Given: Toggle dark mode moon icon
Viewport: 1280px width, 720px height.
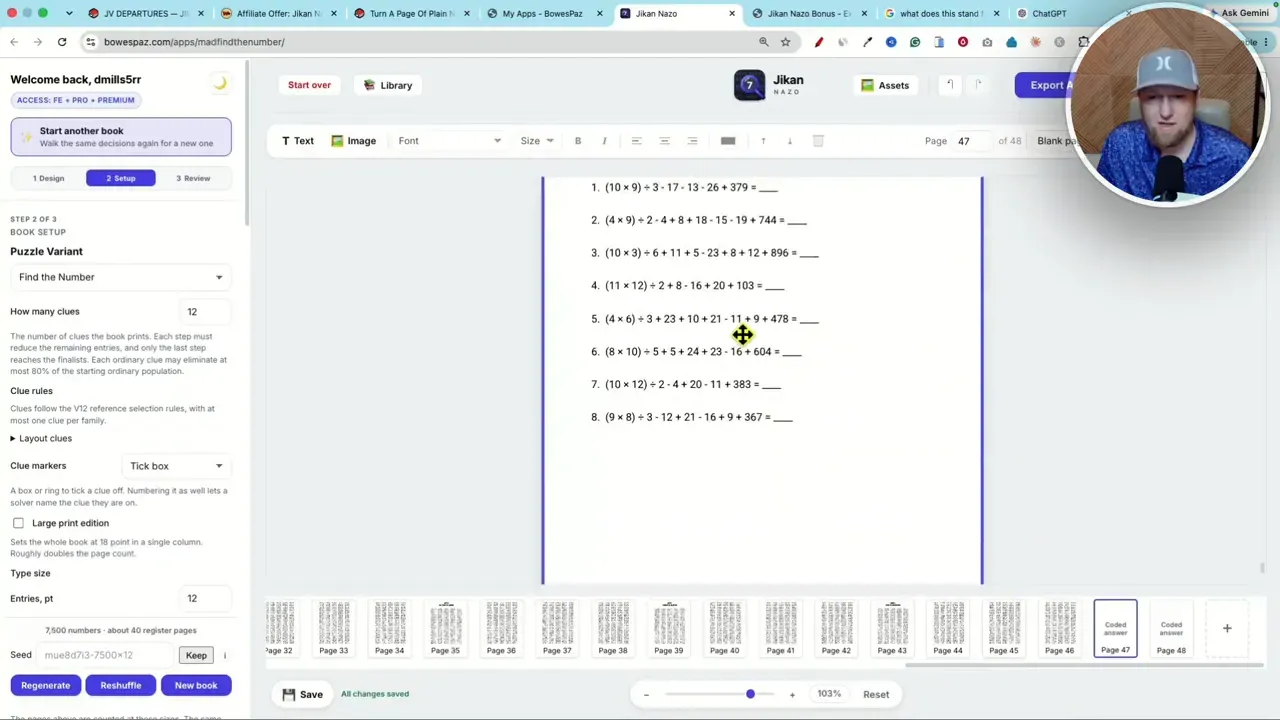Looking at the screenshot, I should 220,83.
